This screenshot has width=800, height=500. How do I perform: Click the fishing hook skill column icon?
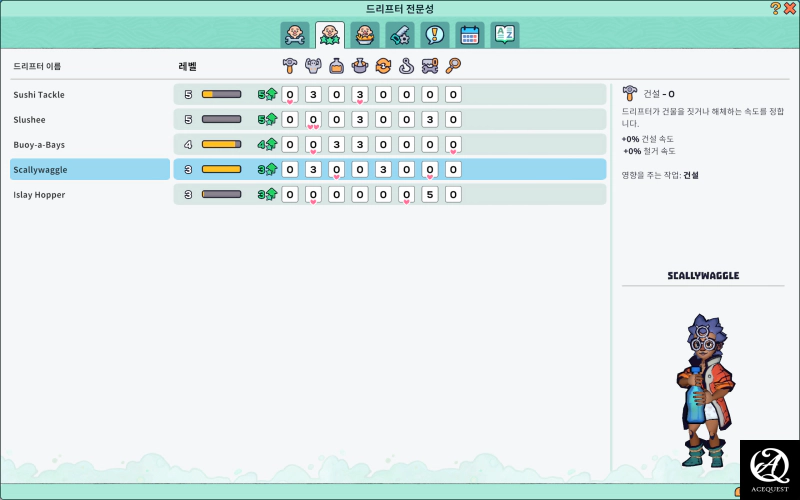(407, 66)
